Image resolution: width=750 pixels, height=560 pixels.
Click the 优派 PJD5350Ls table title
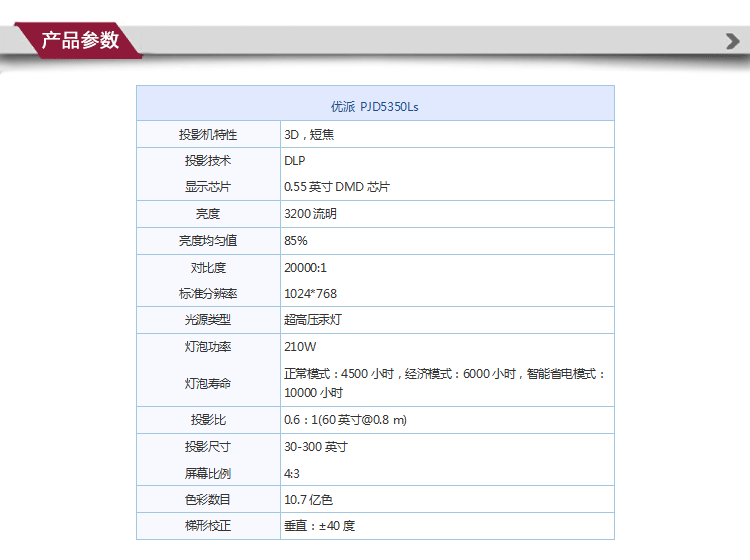pos(375,107)
